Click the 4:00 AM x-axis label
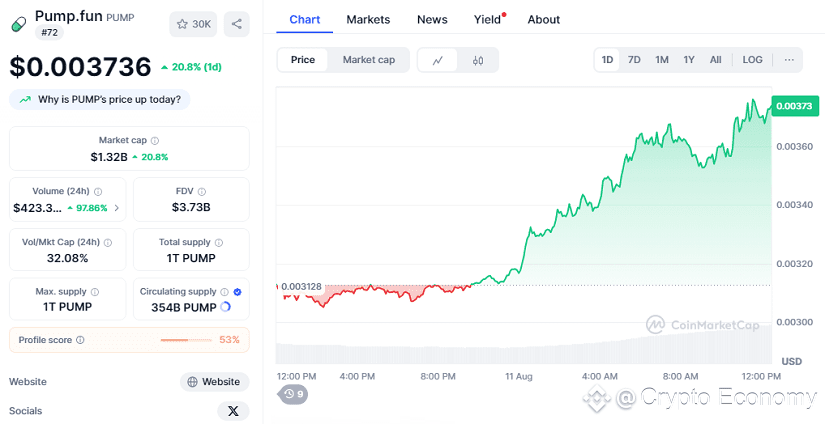The width and height of the screenshot is (825, 424). click(x=600, y=377)
